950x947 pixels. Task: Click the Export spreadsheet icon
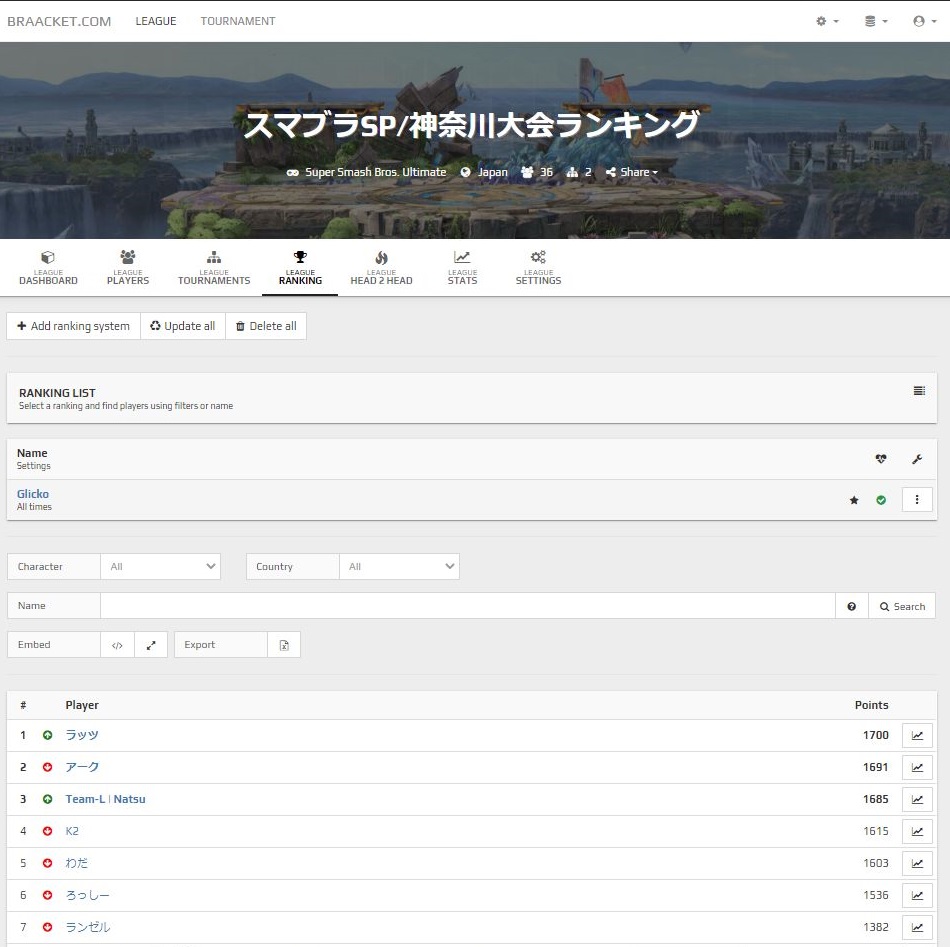pyautogui.click(x=284, y=645)
